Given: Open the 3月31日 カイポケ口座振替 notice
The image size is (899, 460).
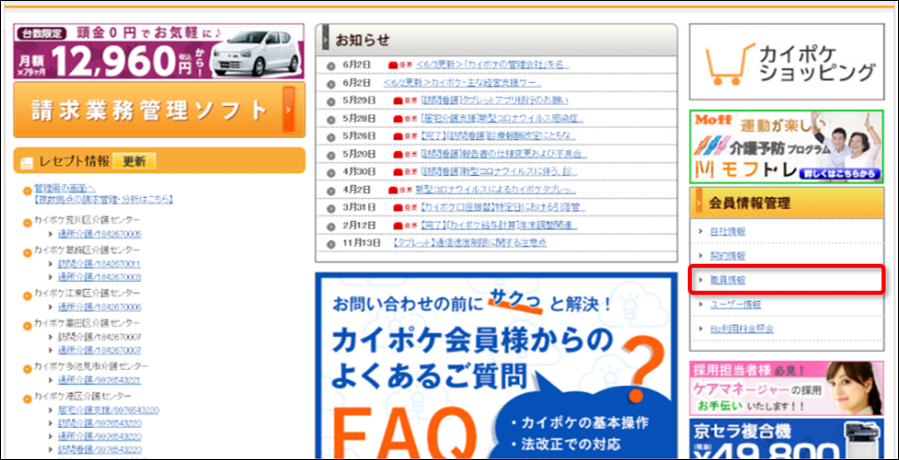Looking at the screenshot, I should pyautogui.click(x=501, y=208).
